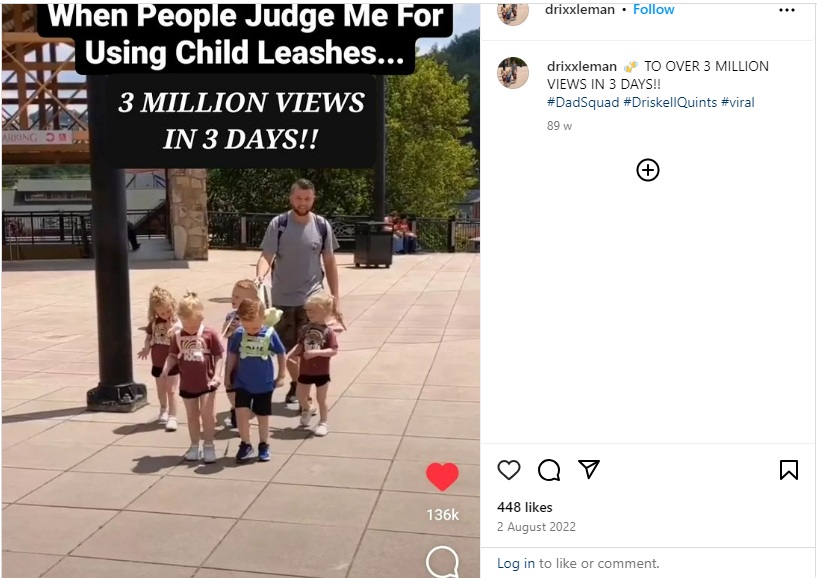Screen dimensions: 817x578
Task: Share the post via paper plane icon
Action: coord(589,469)
